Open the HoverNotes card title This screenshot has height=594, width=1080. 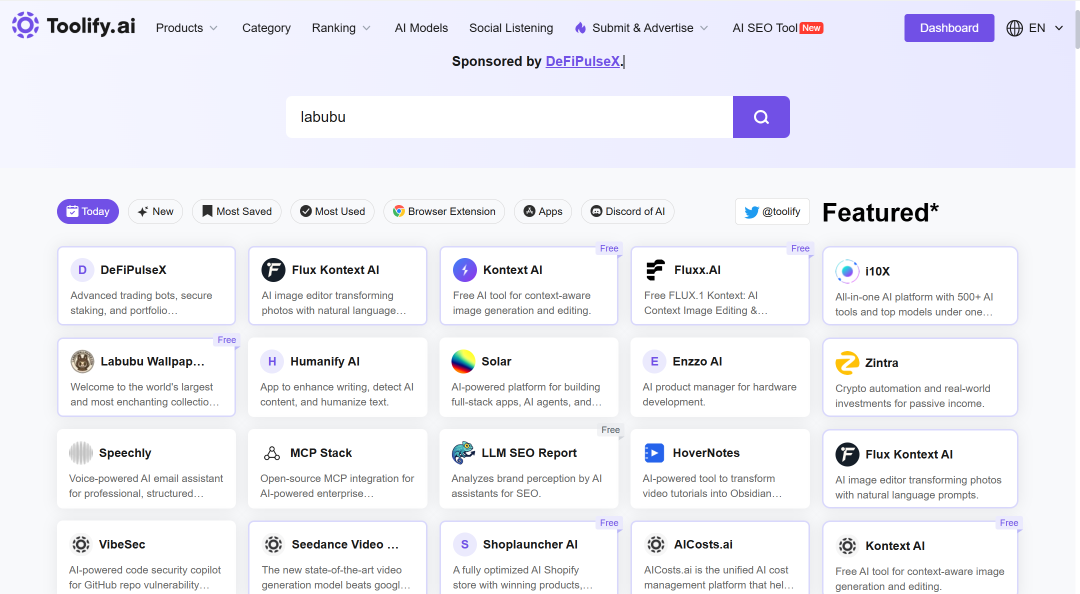[706, 453]
